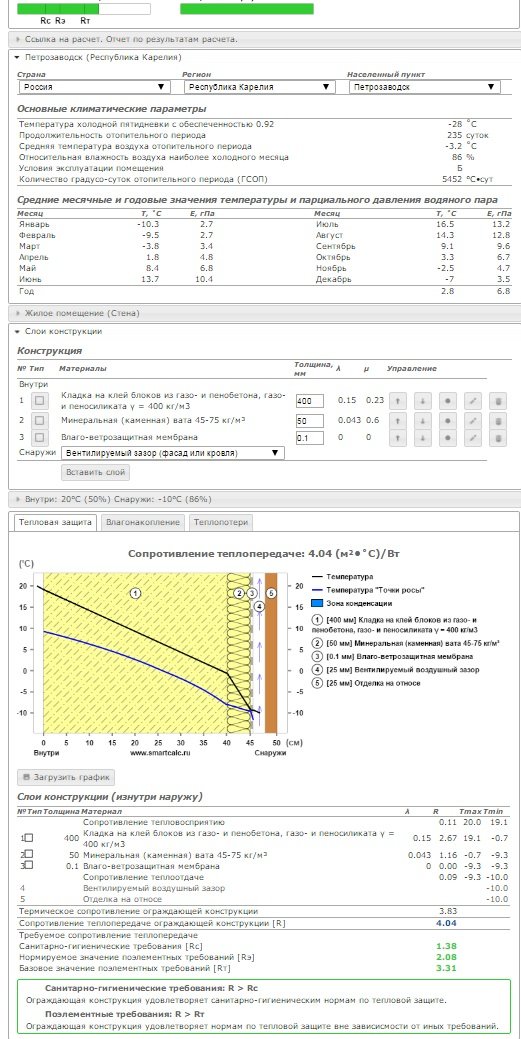521x1039 pixels.
Task: Delete layer 1 with the trash icon
Action: click(498, 401)
